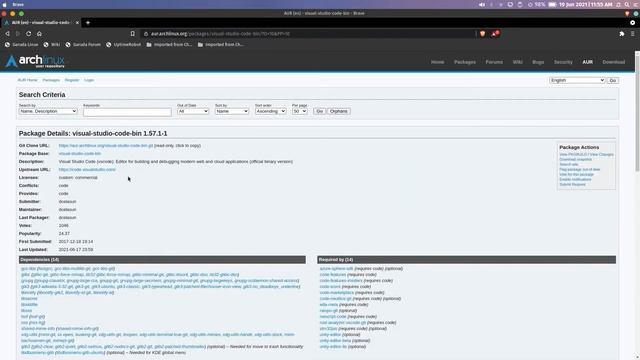Click the Git Clone URL link
This screenshot has width=640, height=360.
(x=106, y=146)
